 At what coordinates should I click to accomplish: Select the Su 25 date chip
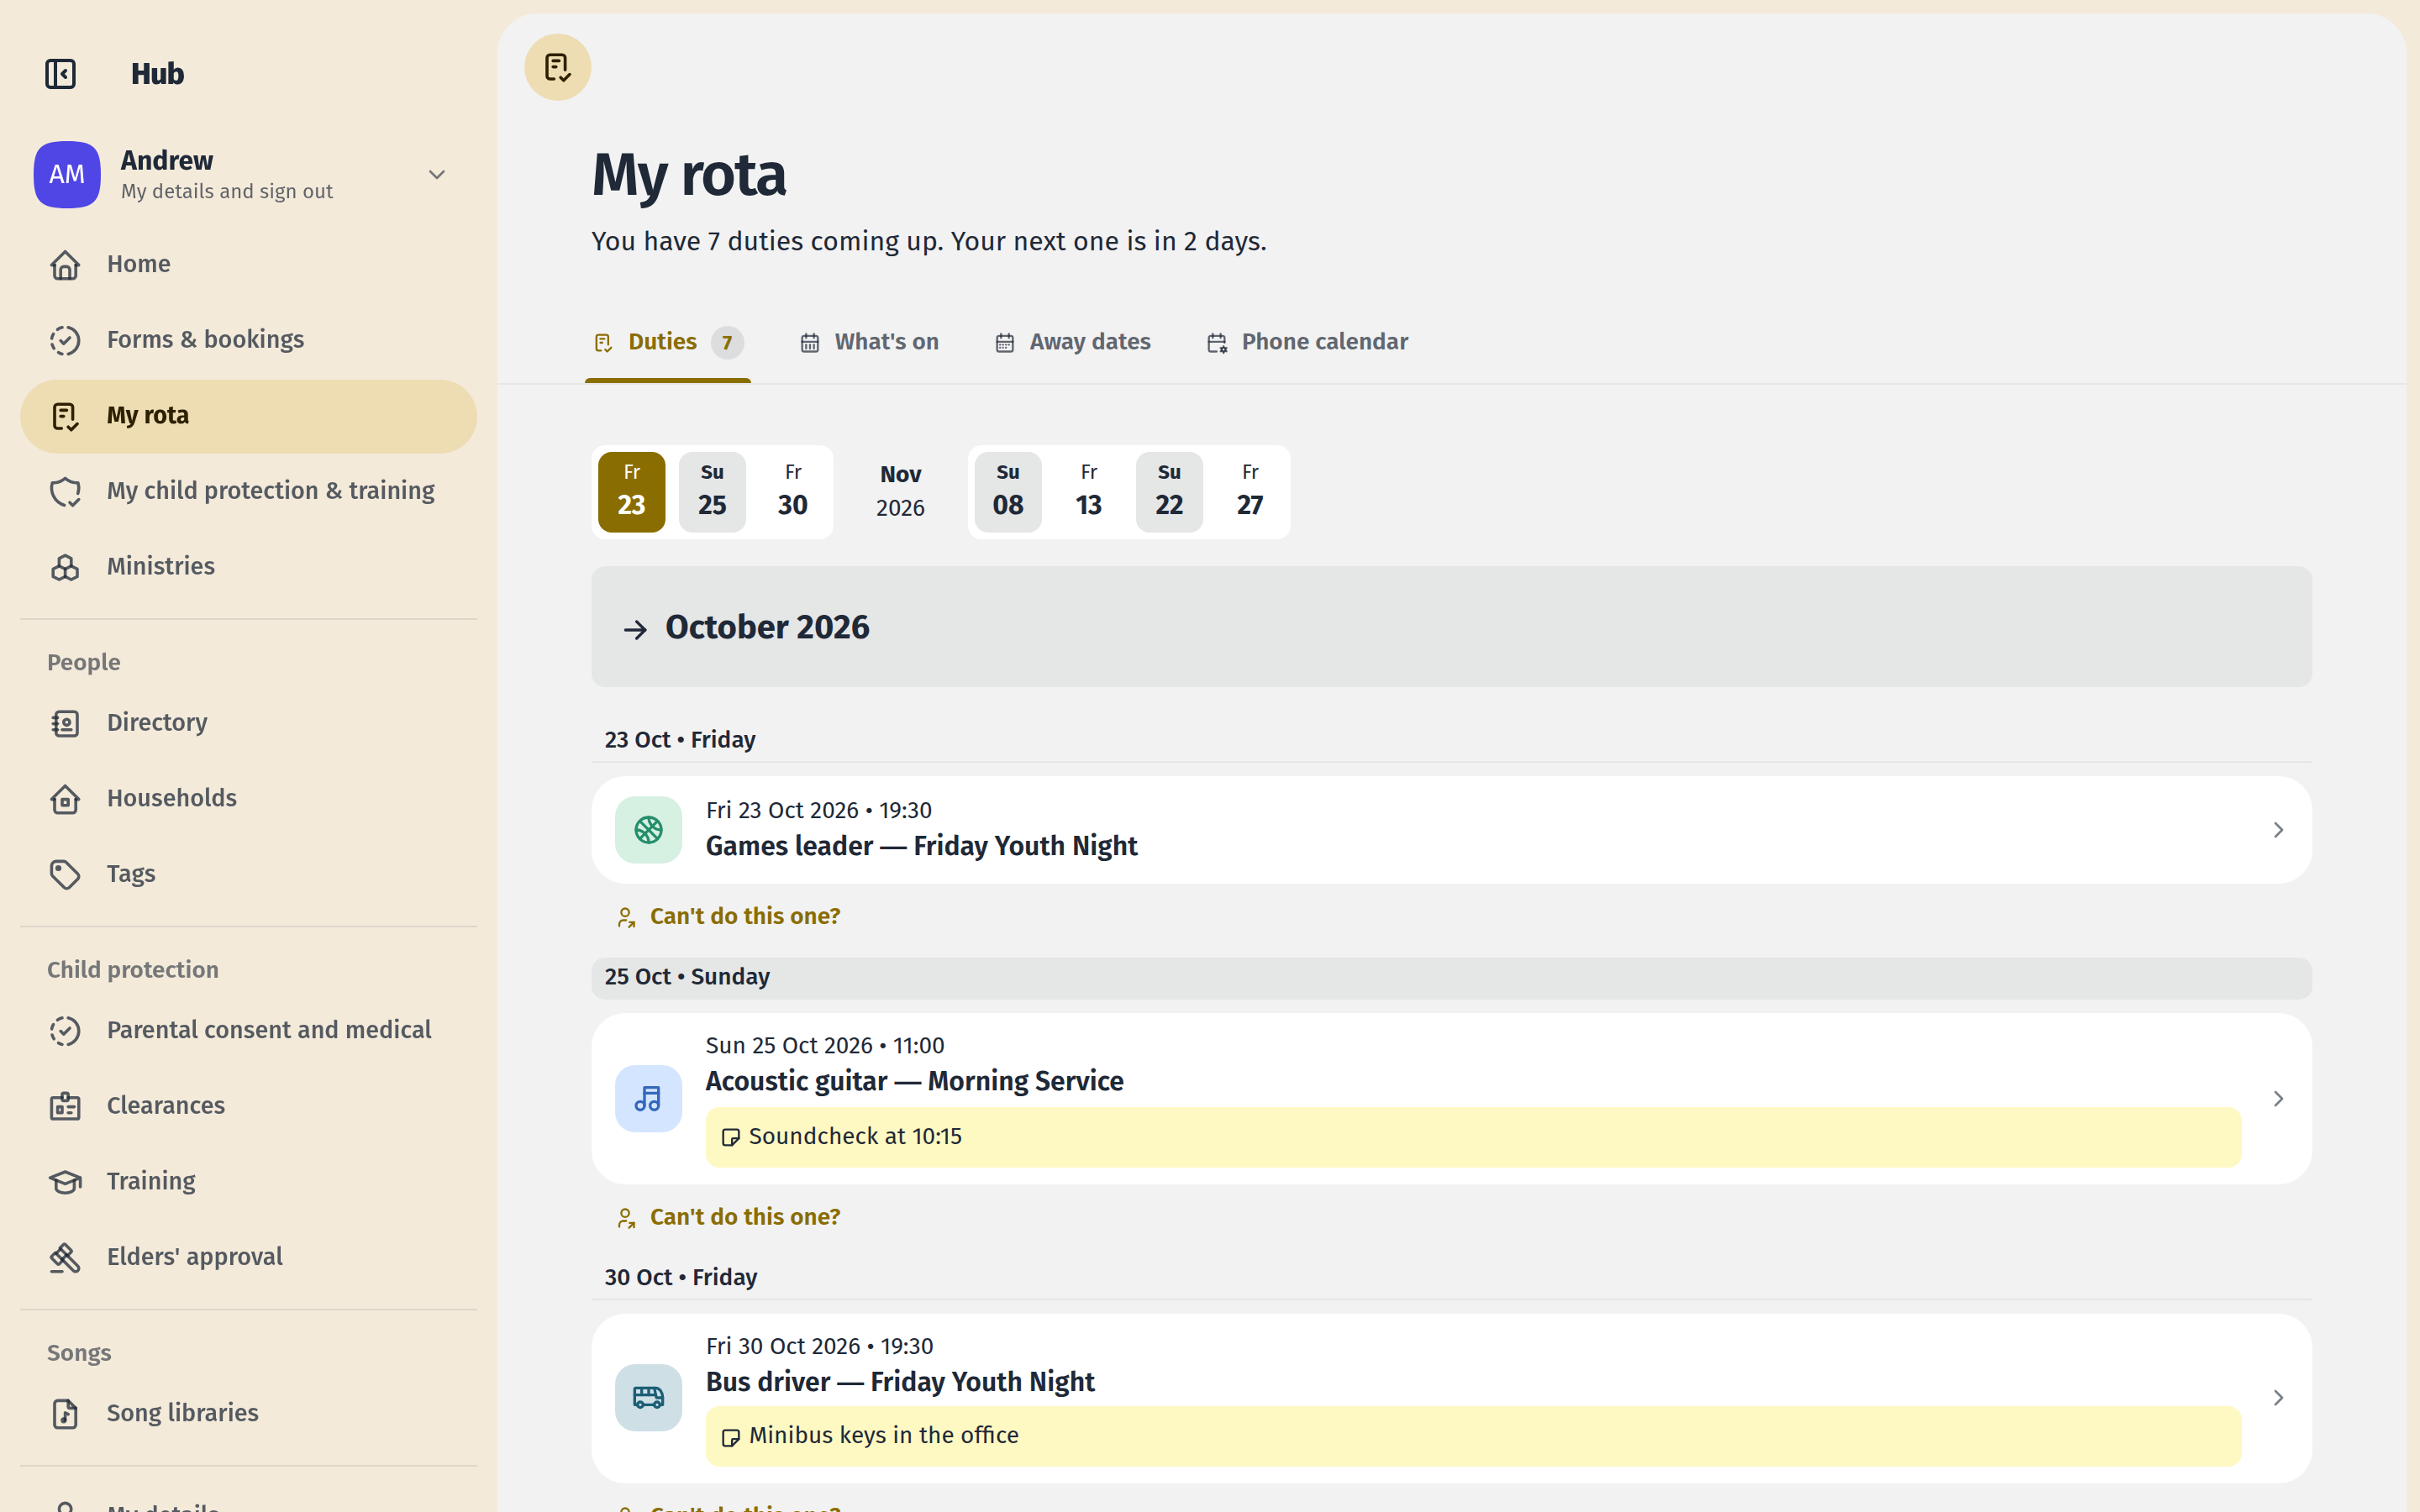coord(712,492)
